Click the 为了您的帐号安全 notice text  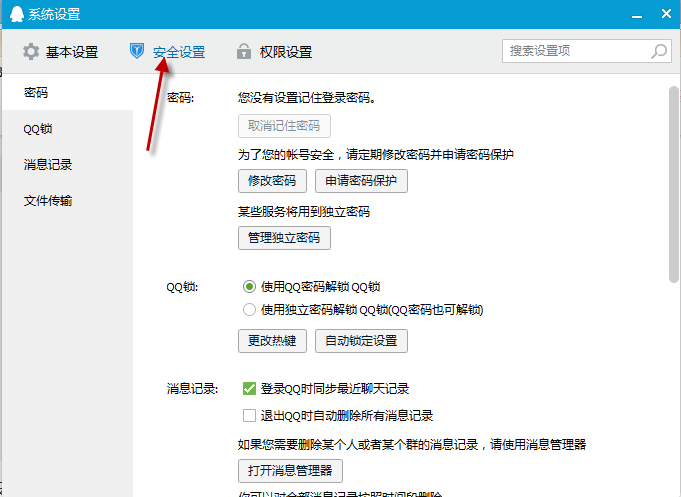pos(376,155)
